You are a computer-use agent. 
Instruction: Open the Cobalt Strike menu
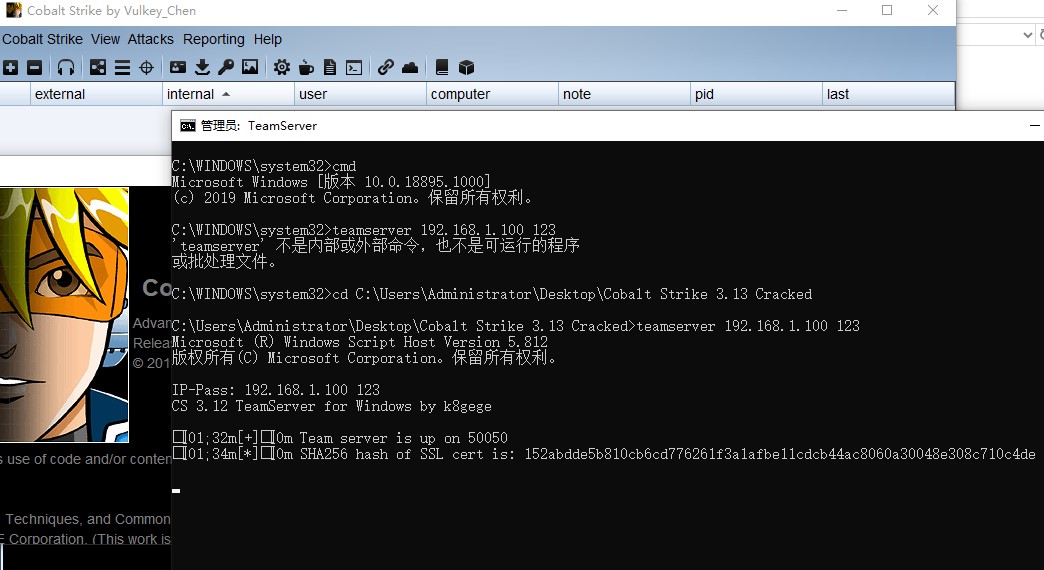point(43,39)
